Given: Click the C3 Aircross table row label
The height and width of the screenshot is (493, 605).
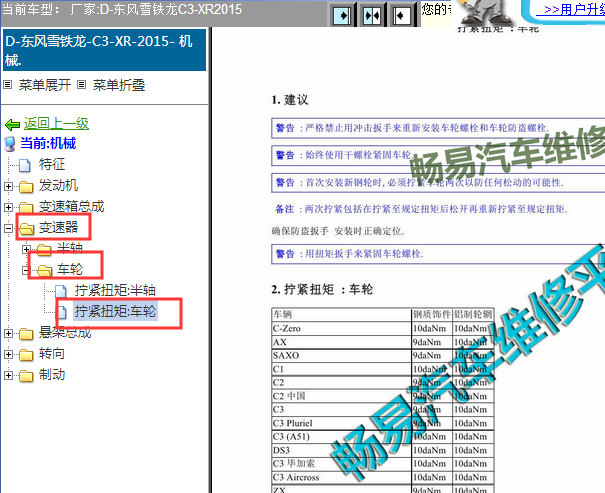Looking at the screenshot, I should (296, 477).
